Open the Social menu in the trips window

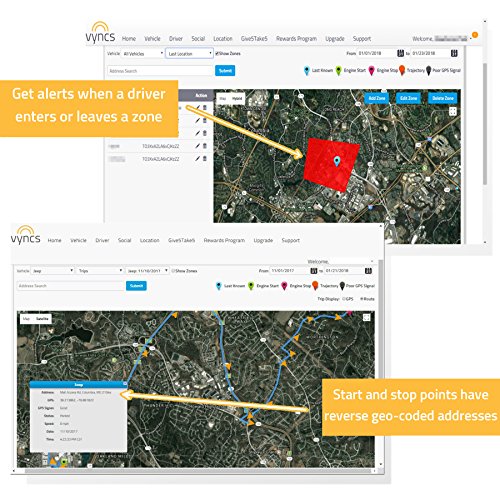124,240
